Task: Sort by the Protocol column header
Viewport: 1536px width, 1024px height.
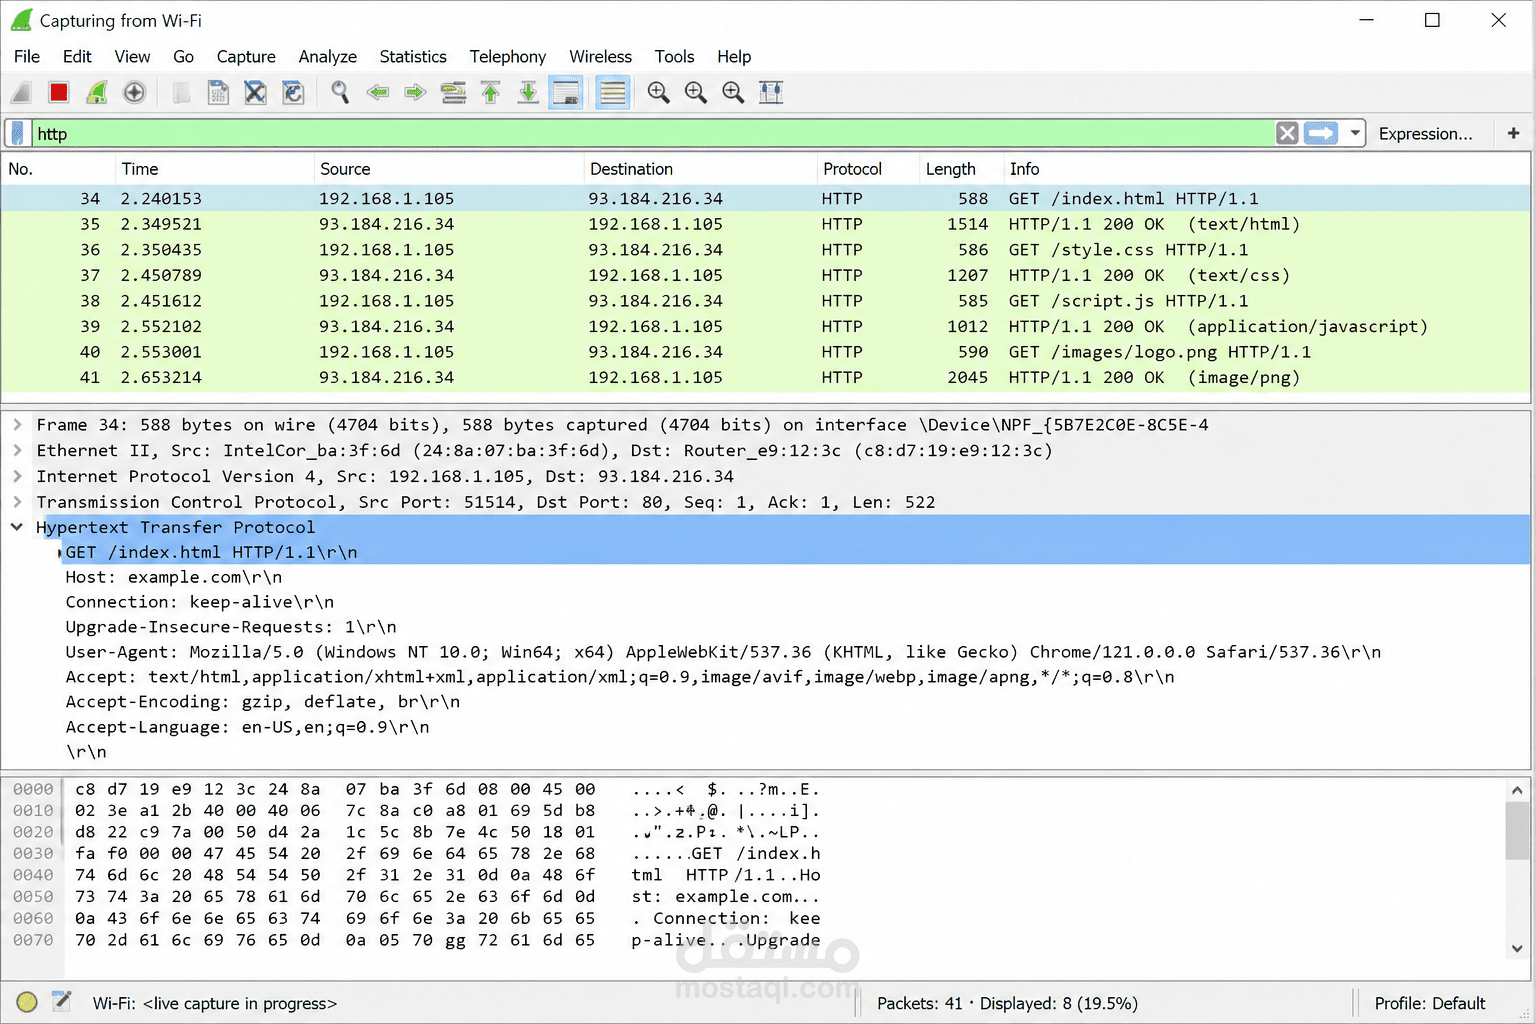Action: pos(868,169)
